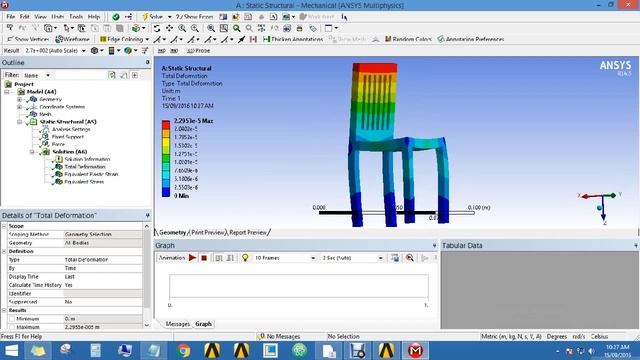Click the yellow lightbulb animation icon
Viewport: 640px width, 360px height.
click(245, 258)
